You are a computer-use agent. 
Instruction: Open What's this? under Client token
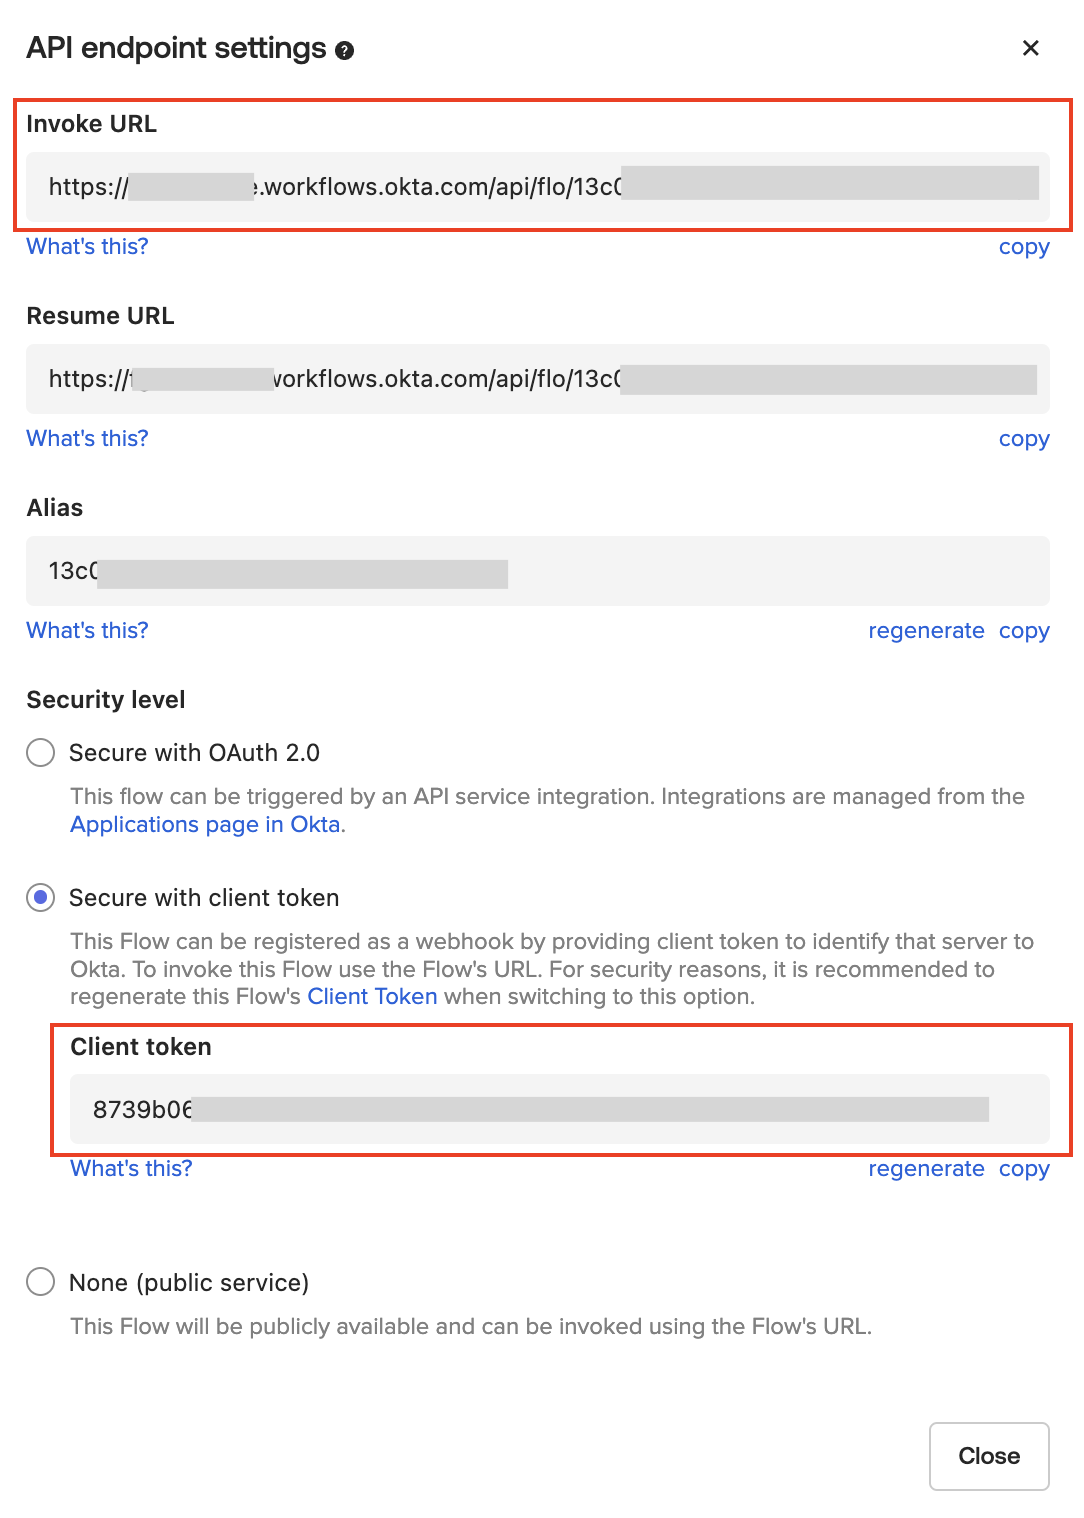pyautogui.click(x=131, y=1169)
